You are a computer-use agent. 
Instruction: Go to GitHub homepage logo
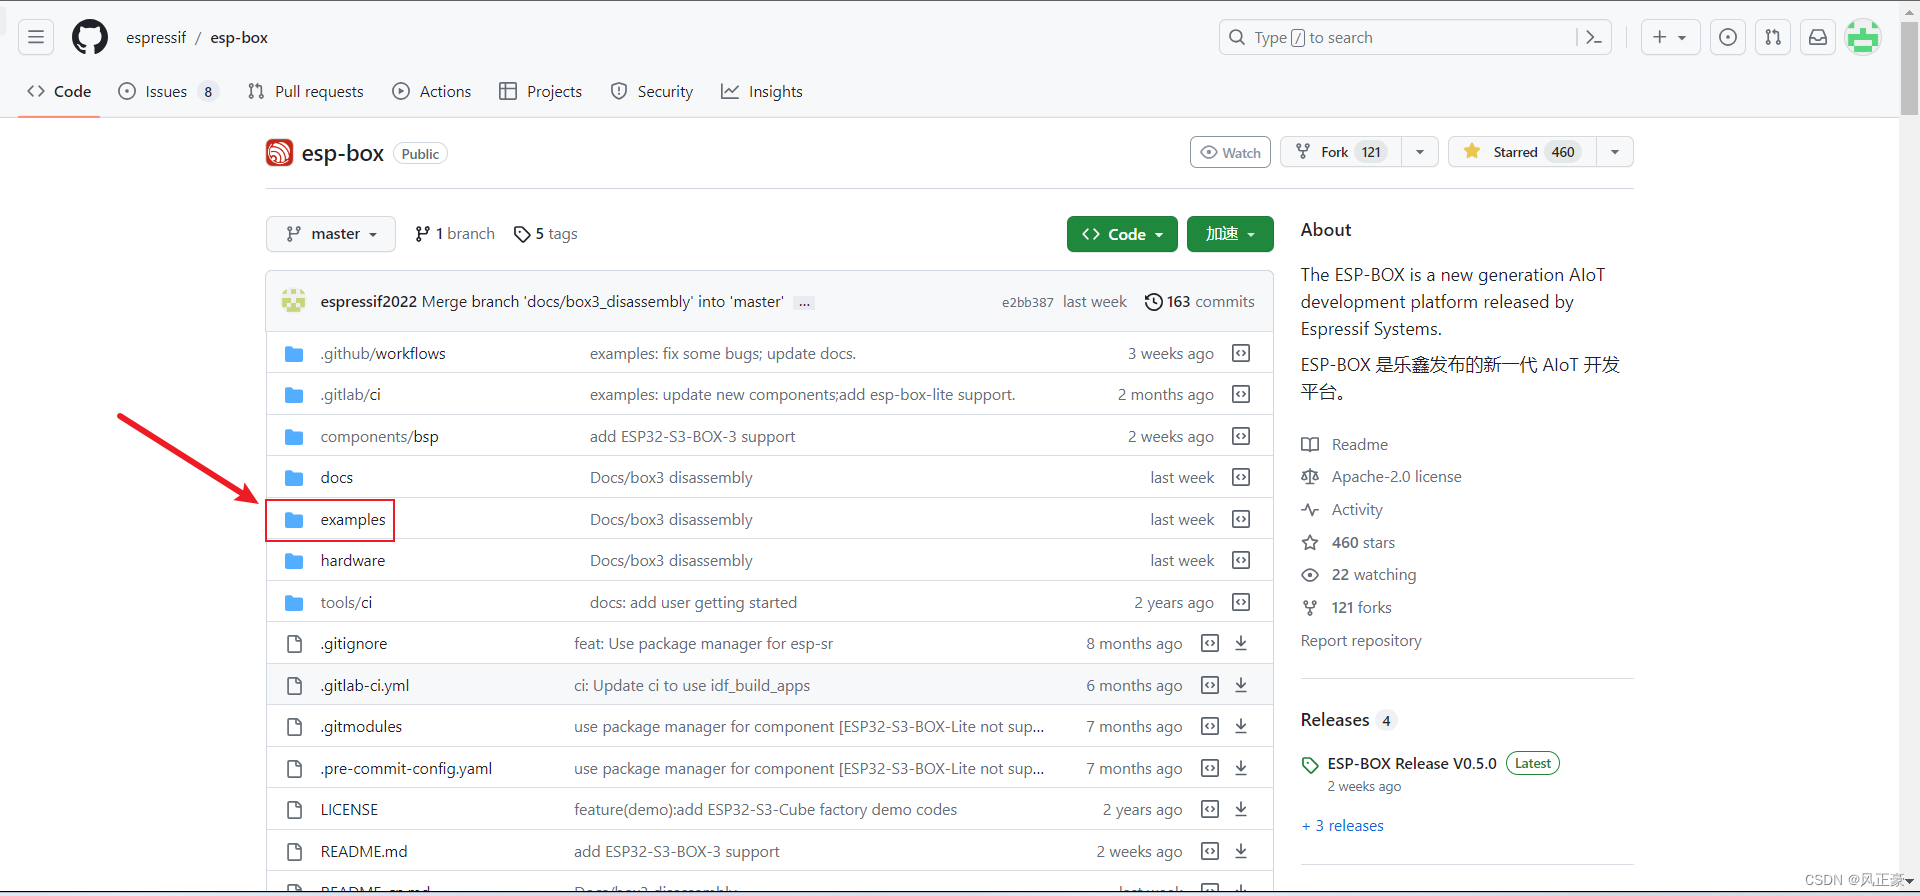point(90,37)
